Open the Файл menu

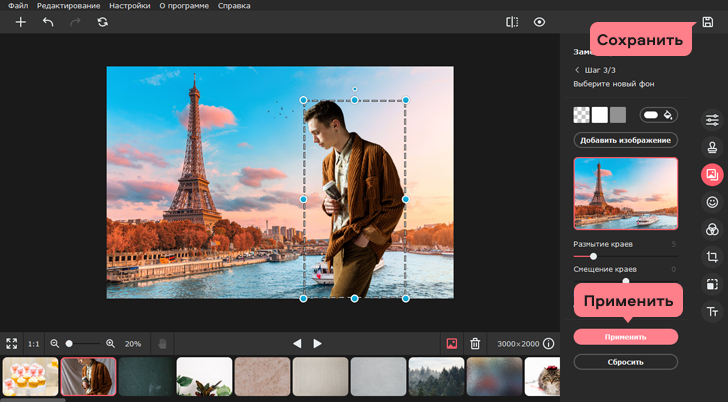[x=17, y=5]
